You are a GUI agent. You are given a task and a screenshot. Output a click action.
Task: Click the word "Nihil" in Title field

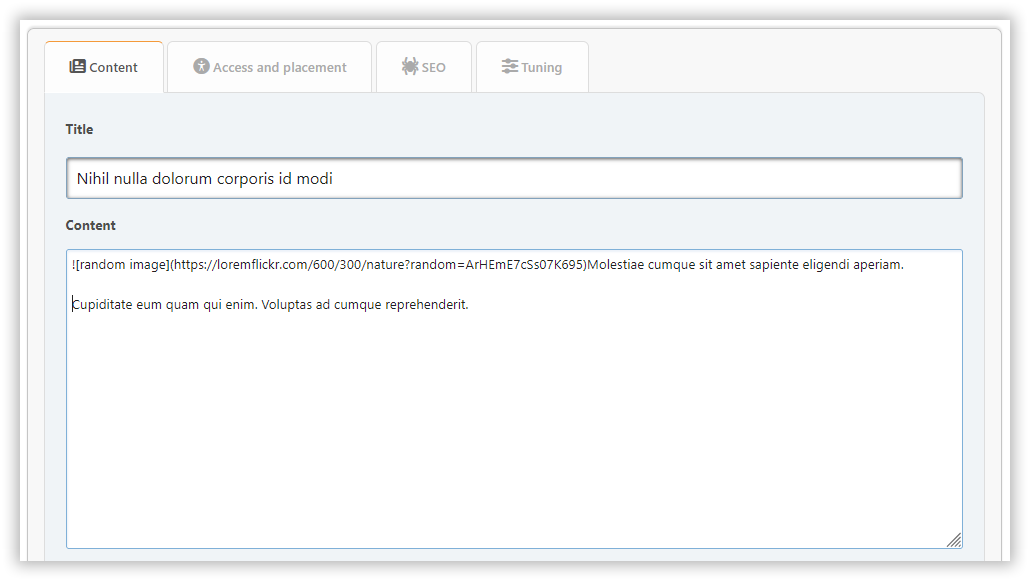pyautogui.click(x=95, y=180)
